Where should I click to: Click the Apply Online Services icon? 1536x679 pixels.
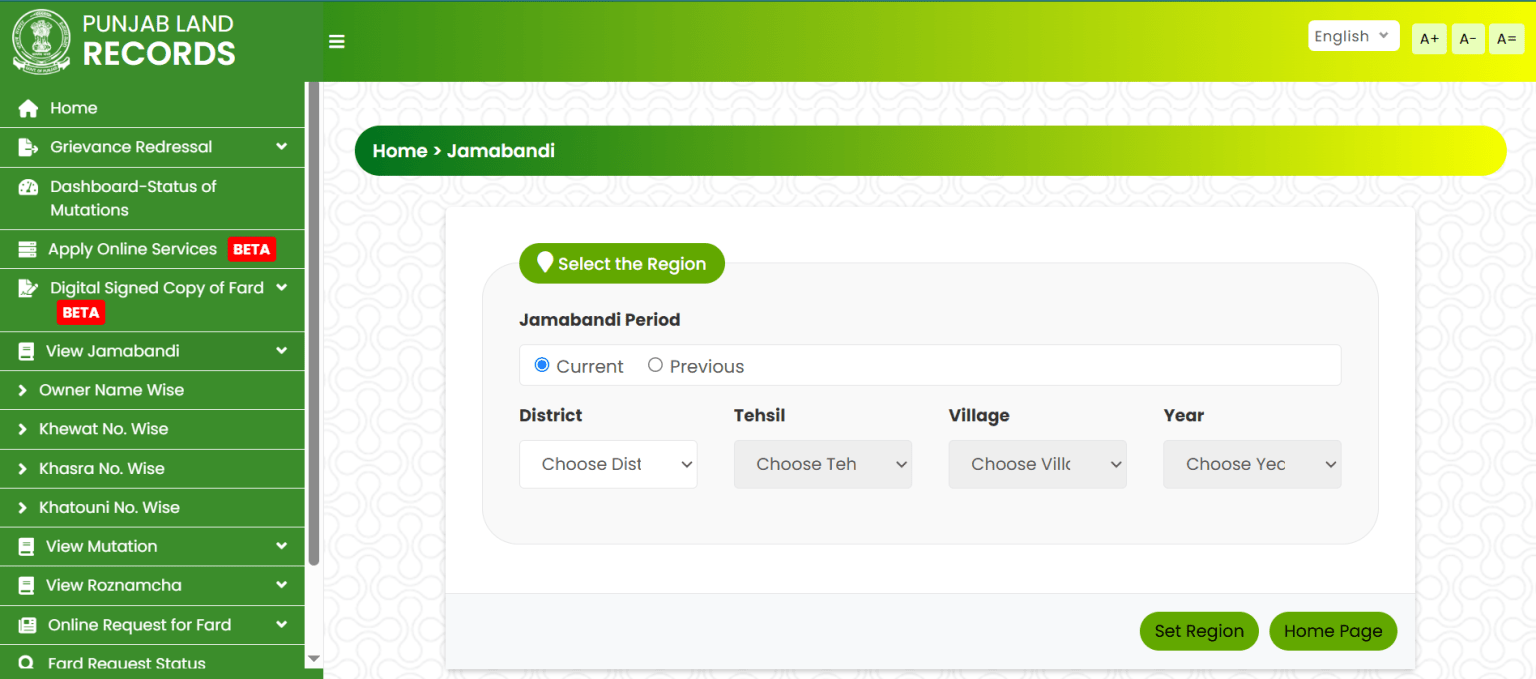click(x=28, y=249)
